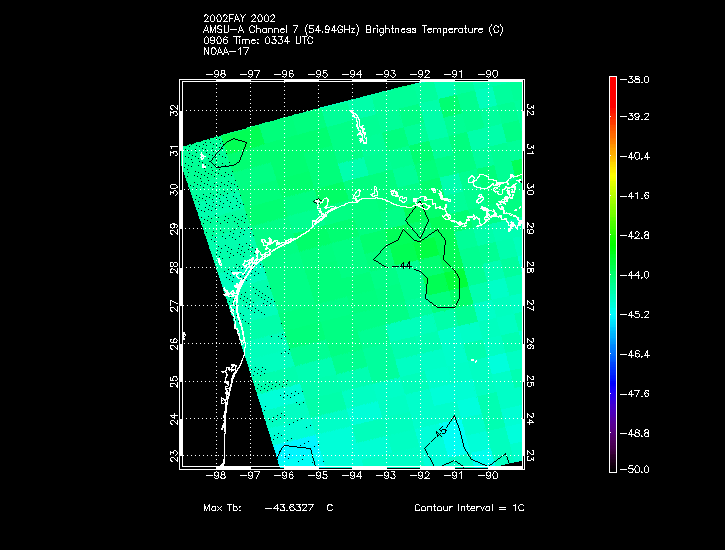Click the 29 label on the right latitude axis
This screenshot has width=725, height=550.
530,228
